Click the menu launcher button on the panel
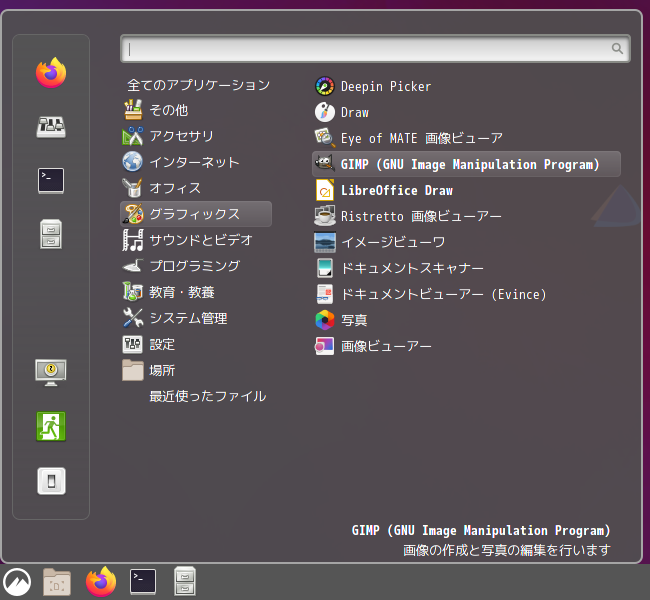650x600 pixels. tap(17, 582)
